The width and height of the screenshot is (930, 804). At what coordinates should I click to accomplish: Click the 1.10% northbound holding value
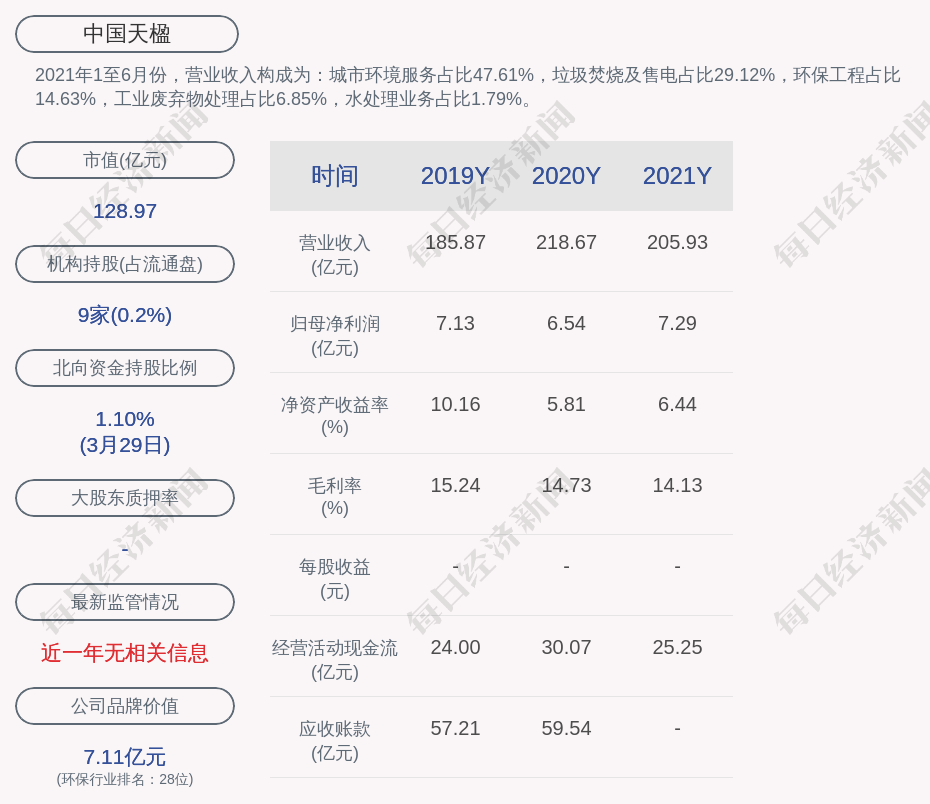tap(125, 419)
